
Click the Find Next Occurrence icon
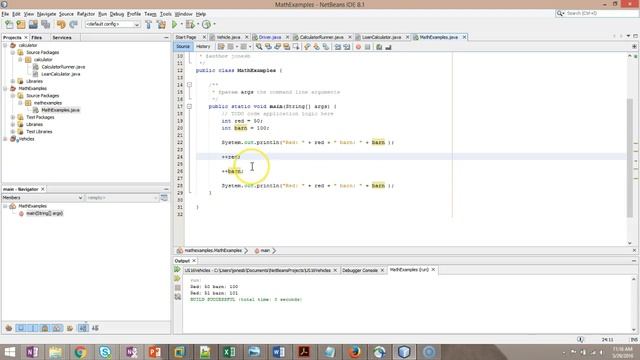tap(278, 47)
